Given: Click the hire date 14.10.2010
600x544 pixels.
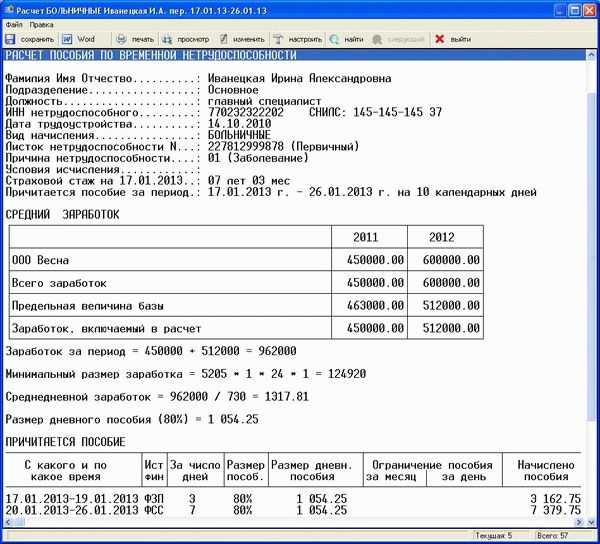Looking at the screenshot, I should point(240,124).
